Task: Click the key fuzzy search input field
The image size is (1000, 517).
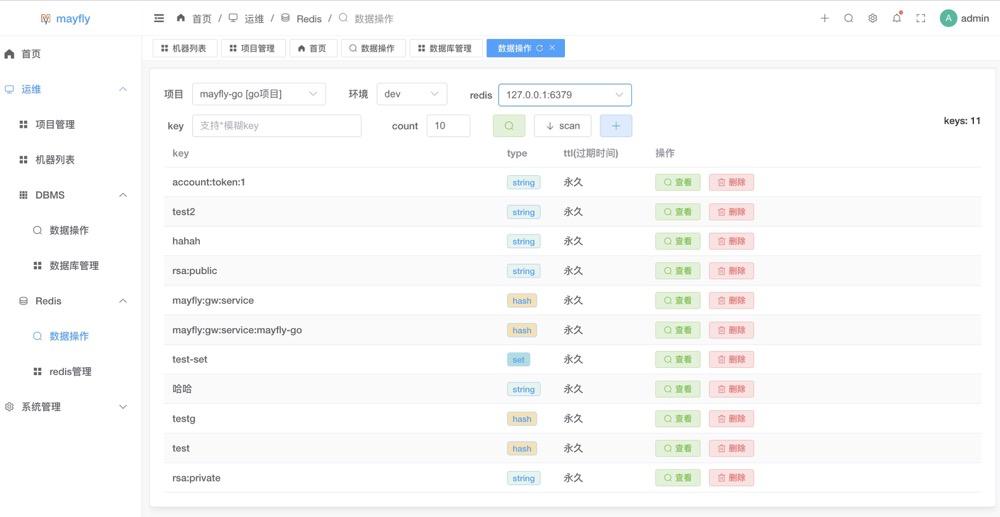Action: coord(276,126)
